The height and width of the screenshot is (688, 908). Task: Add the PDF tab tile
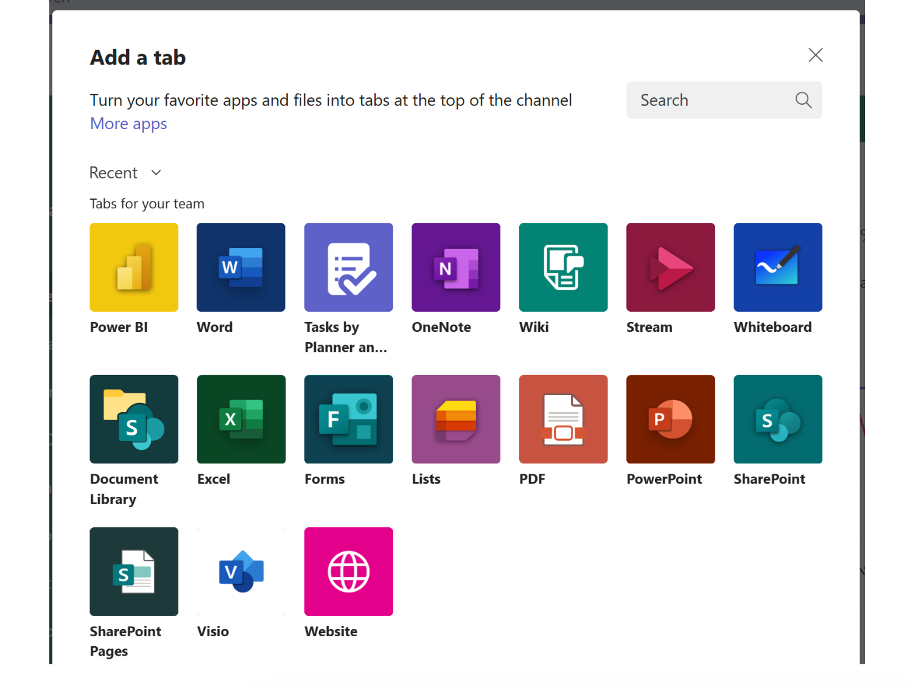563,419
